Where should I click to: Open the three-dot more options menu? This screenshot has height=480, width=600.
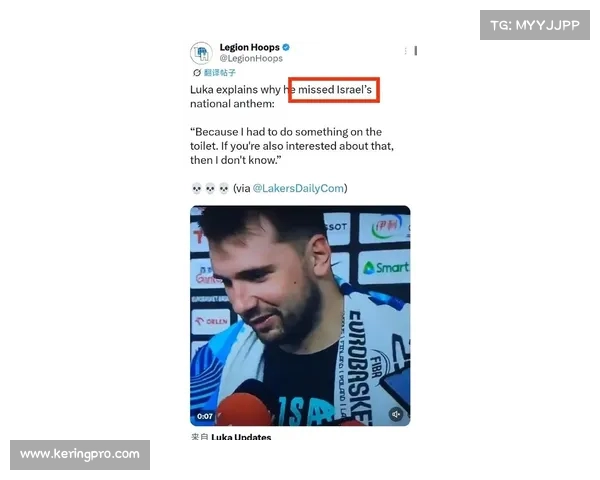pos(405,51)
